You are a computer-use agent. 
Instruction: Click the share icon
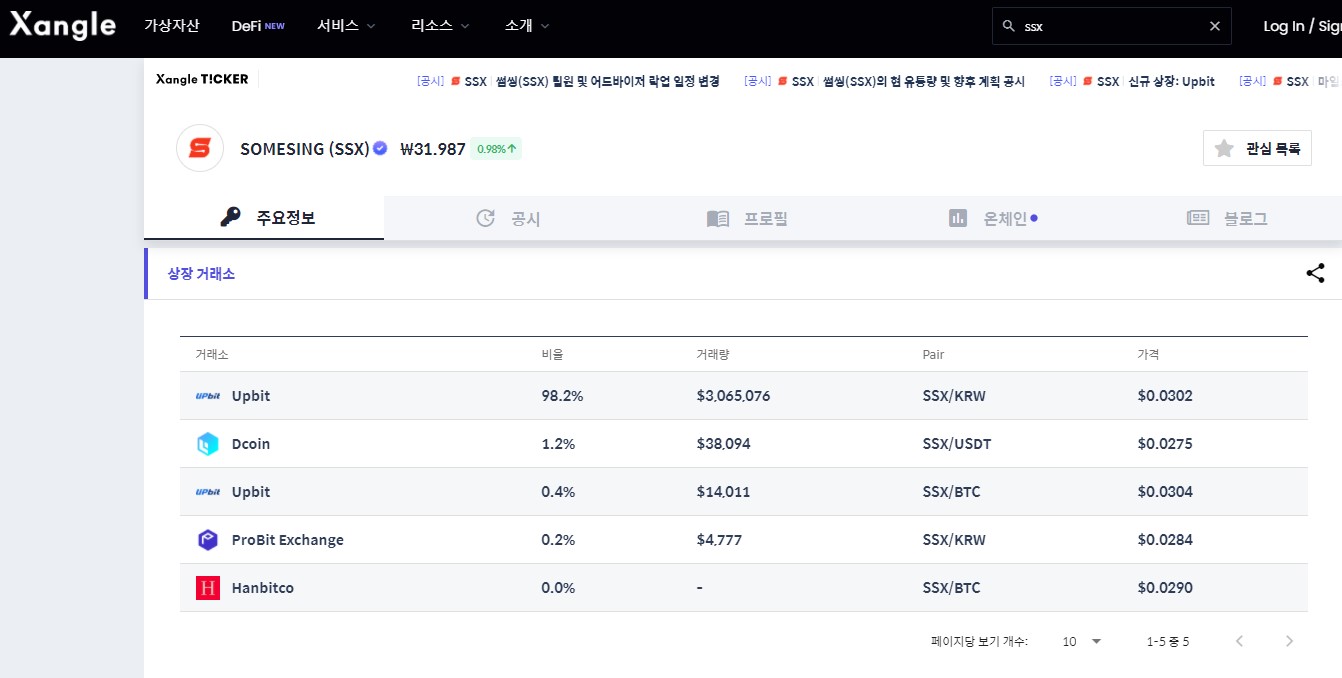[x=1315, y=273]
